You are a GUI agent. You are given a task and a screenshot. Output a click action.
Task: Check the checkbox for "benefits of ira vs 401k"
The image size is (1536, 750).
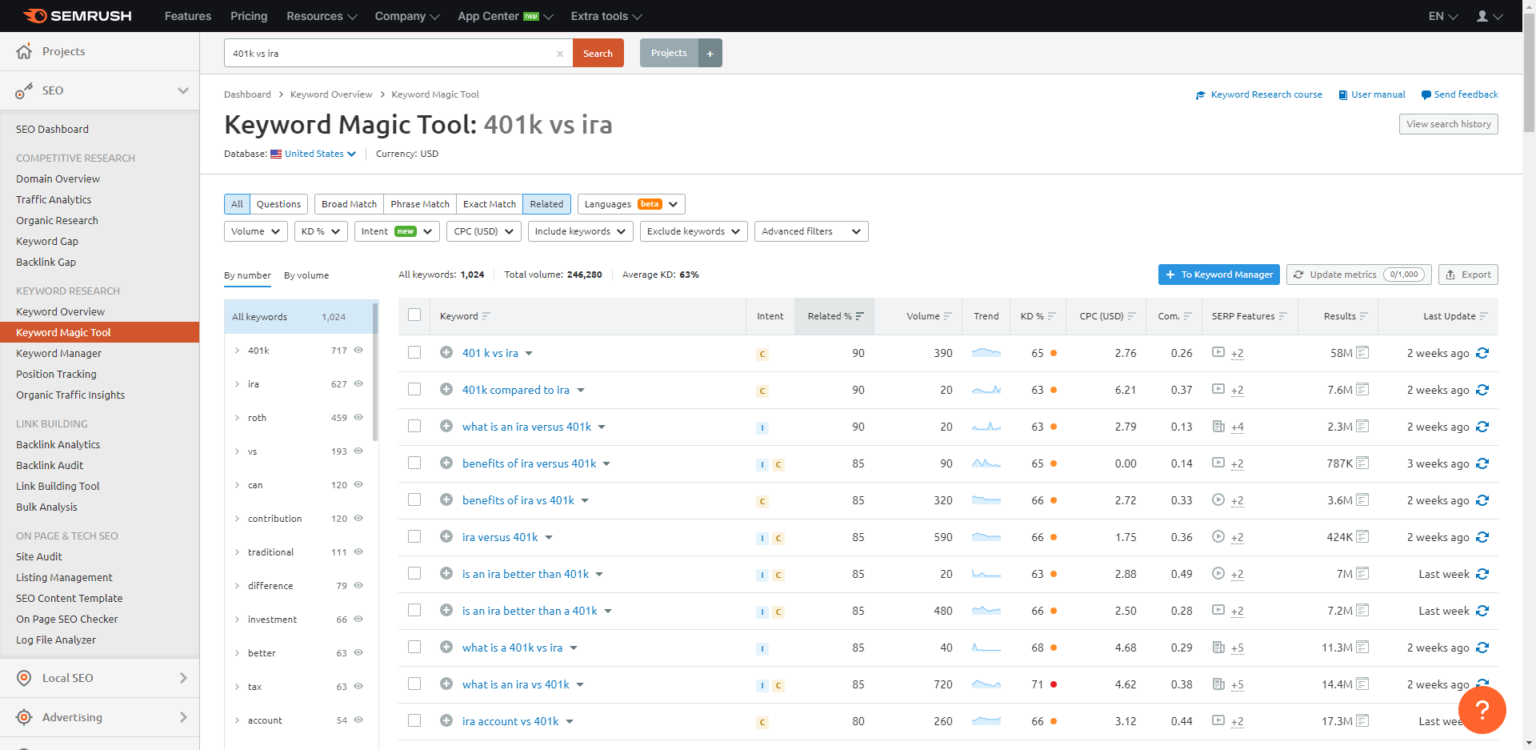pos(414,499)
